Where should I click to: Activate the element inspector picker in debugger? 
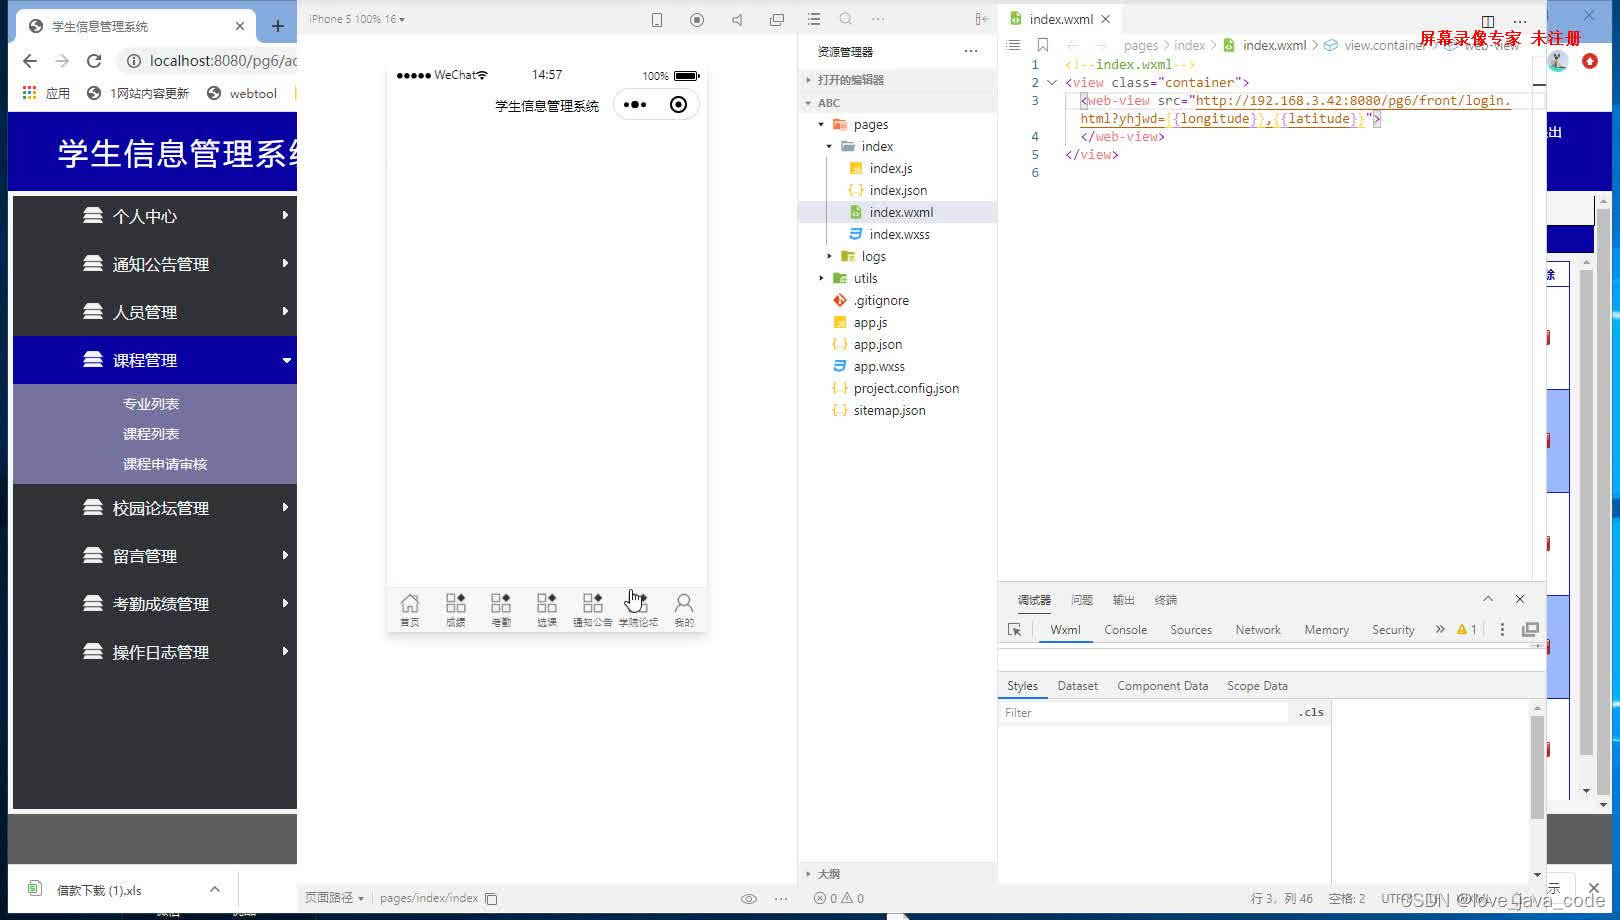(1015, 630)
